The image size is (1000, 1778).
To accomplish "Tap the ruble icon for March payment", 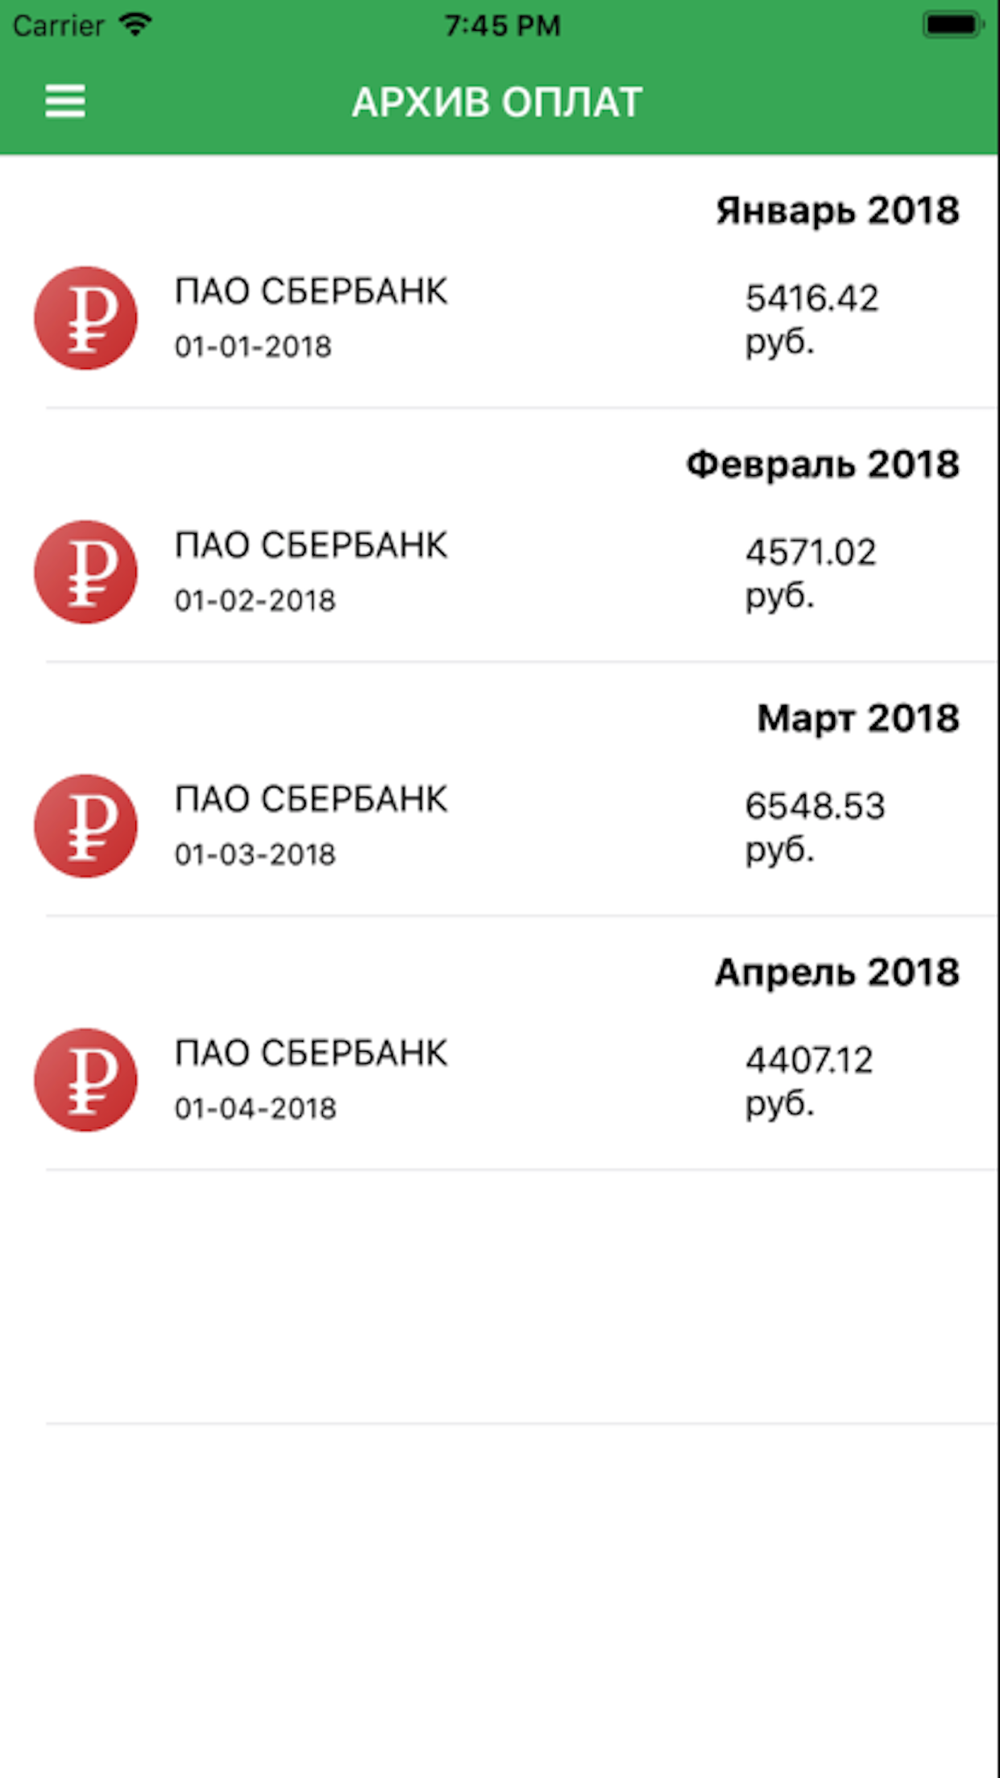I will click(x=86, y=826).
